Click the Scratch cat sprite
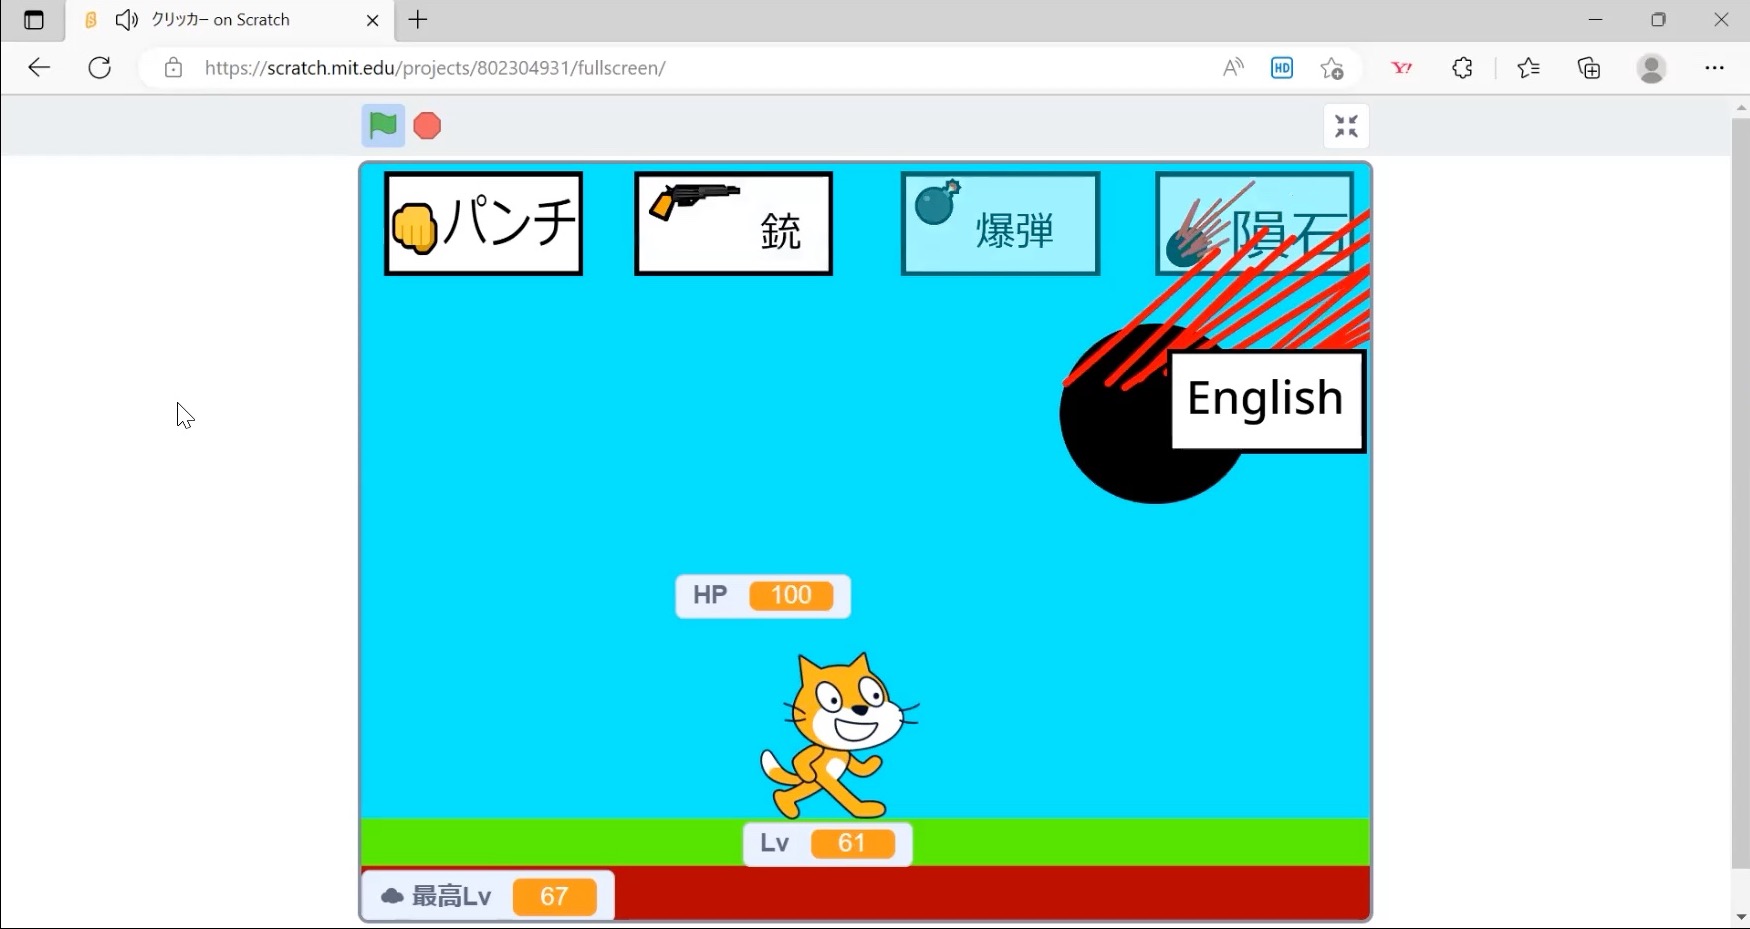1750x929 pixels. (838, 736)
